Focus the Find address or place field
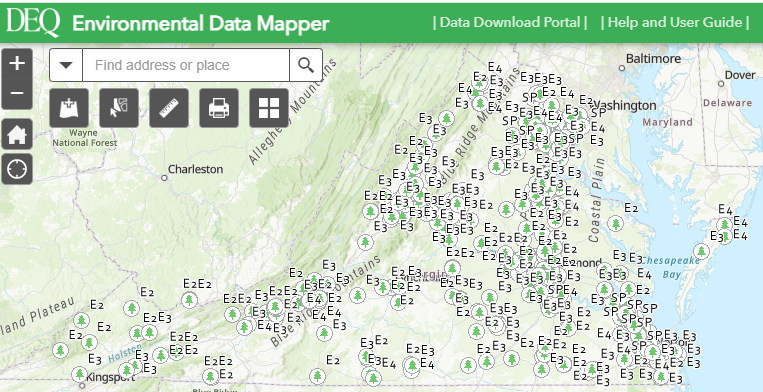This screenshot has height=392, width=763. [186, 65]
